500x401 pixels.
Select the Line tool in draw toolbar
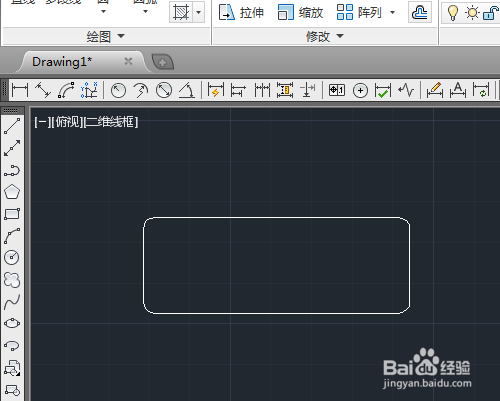(x=12, y=126)
